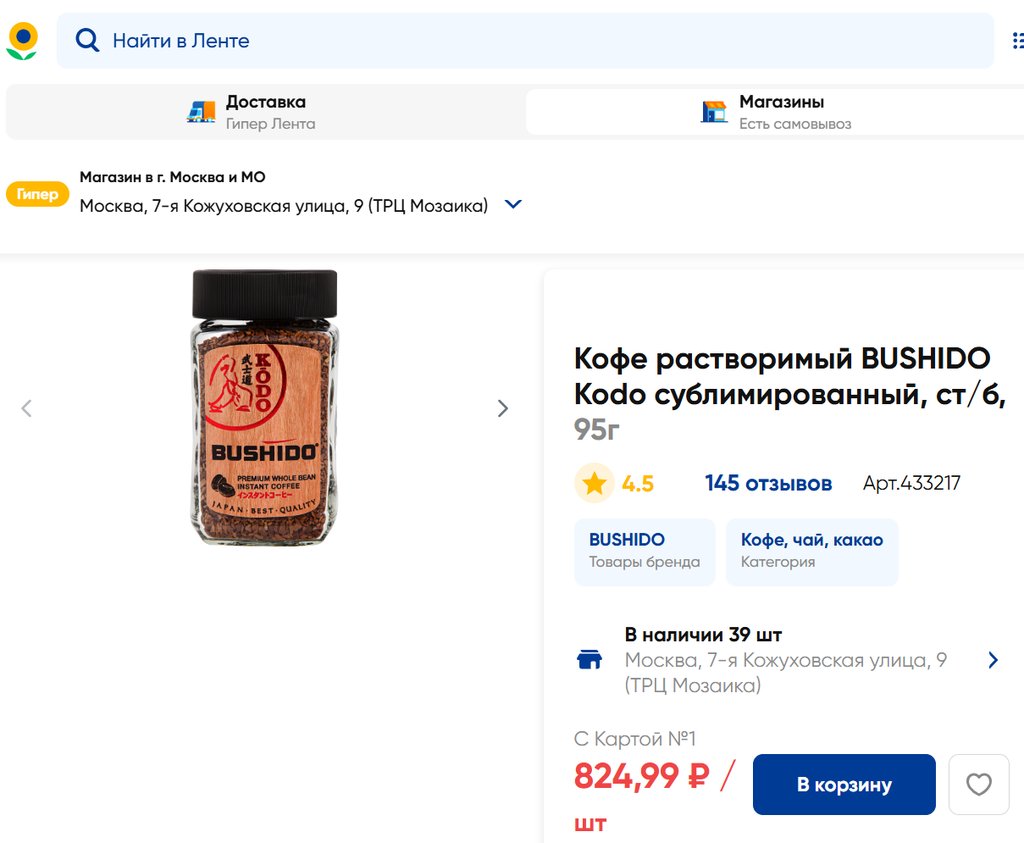Click the store availability icon
This screenshot has width=1024, height=843.
[590, 660]
